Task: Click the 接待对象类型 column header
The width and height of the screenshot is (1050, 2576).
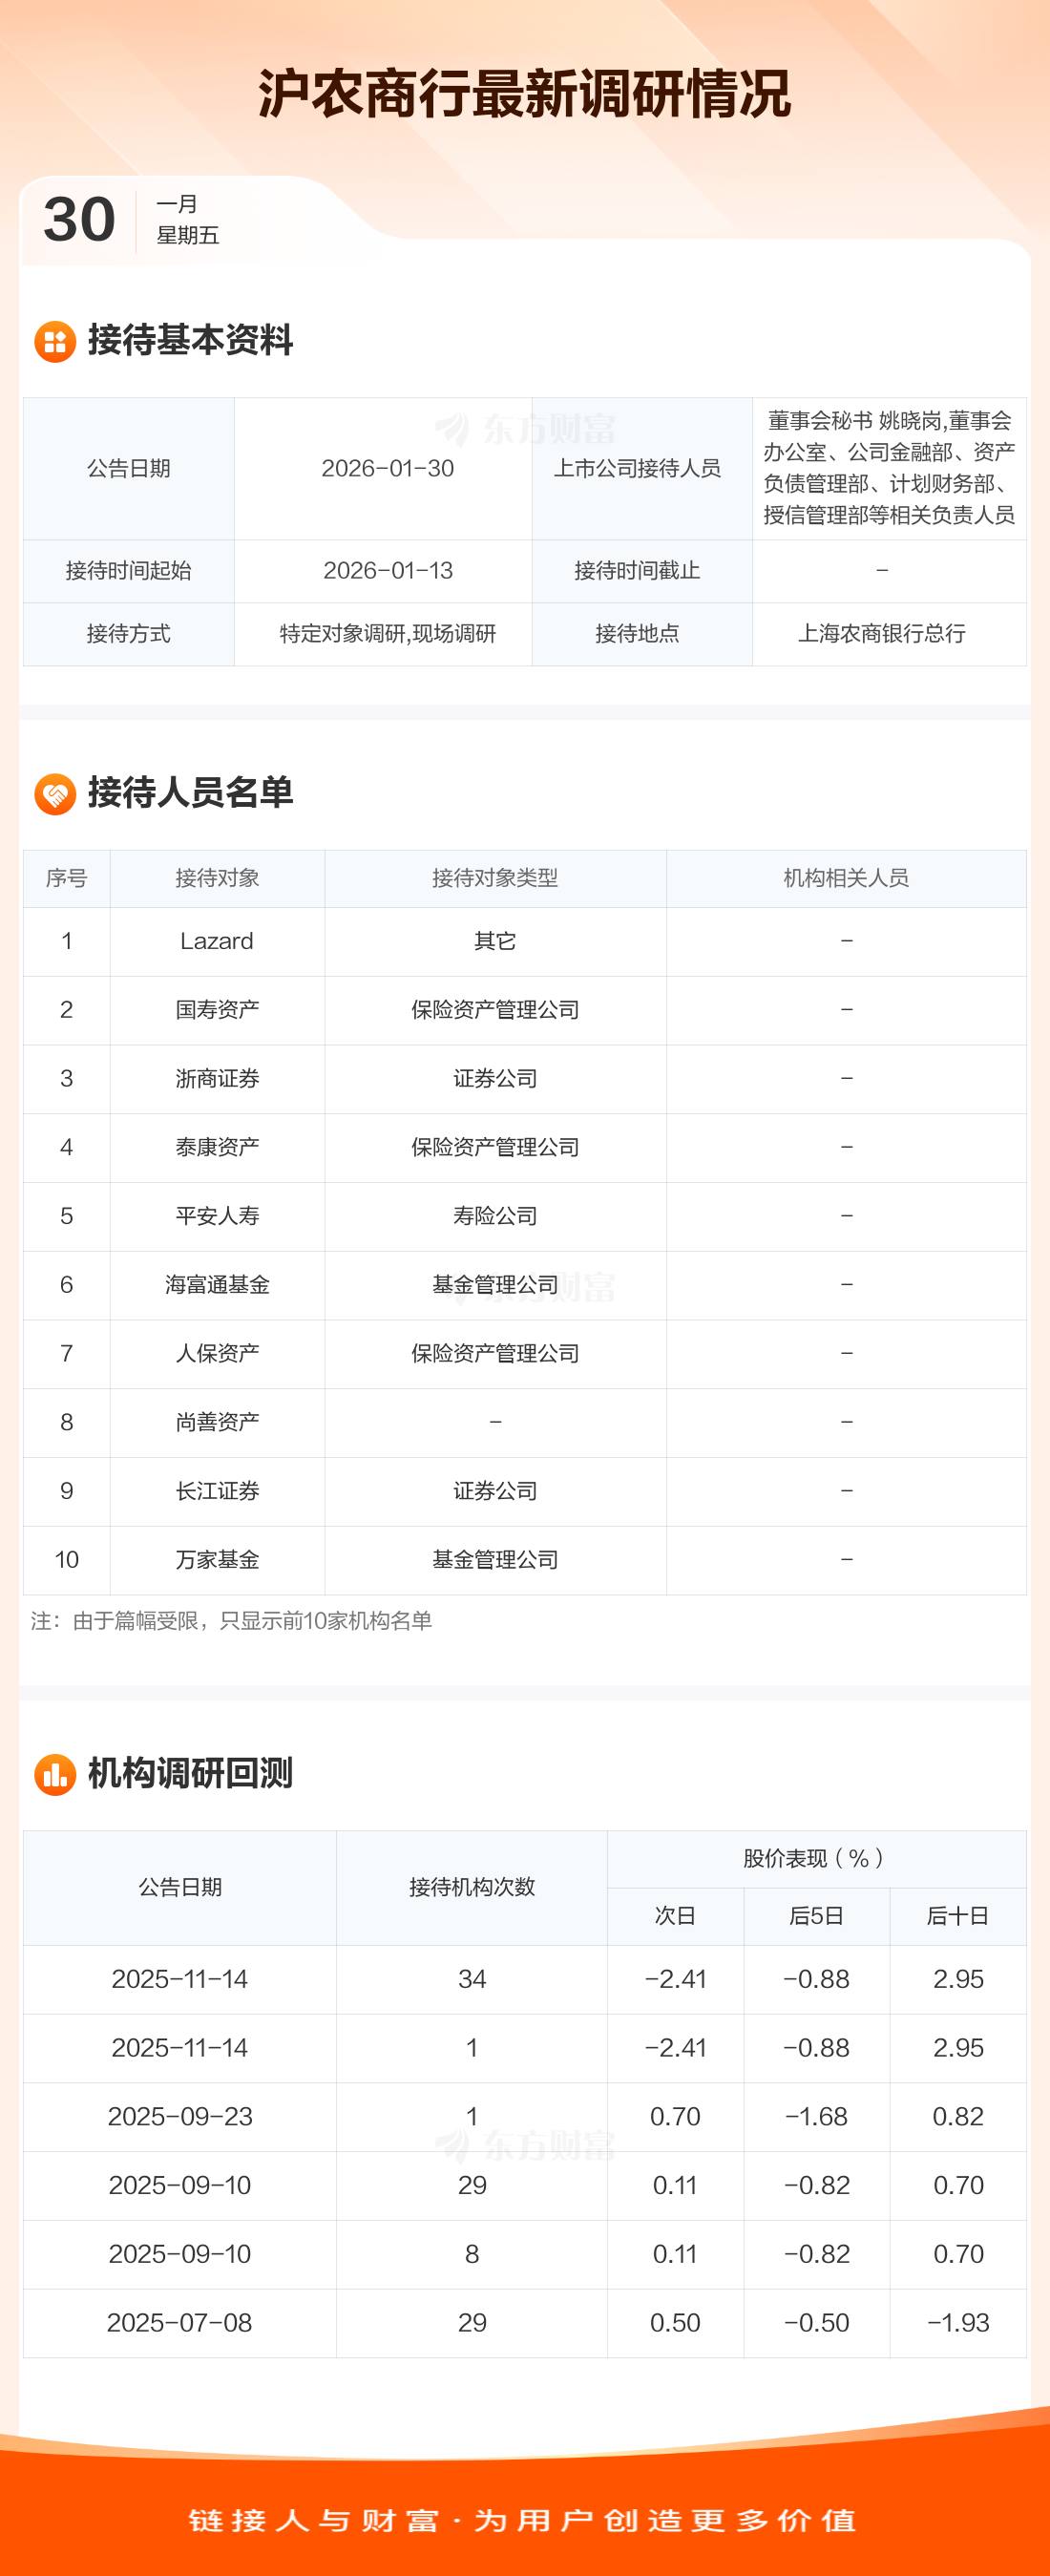Action: pyautogui.click(x=495, y=878)
